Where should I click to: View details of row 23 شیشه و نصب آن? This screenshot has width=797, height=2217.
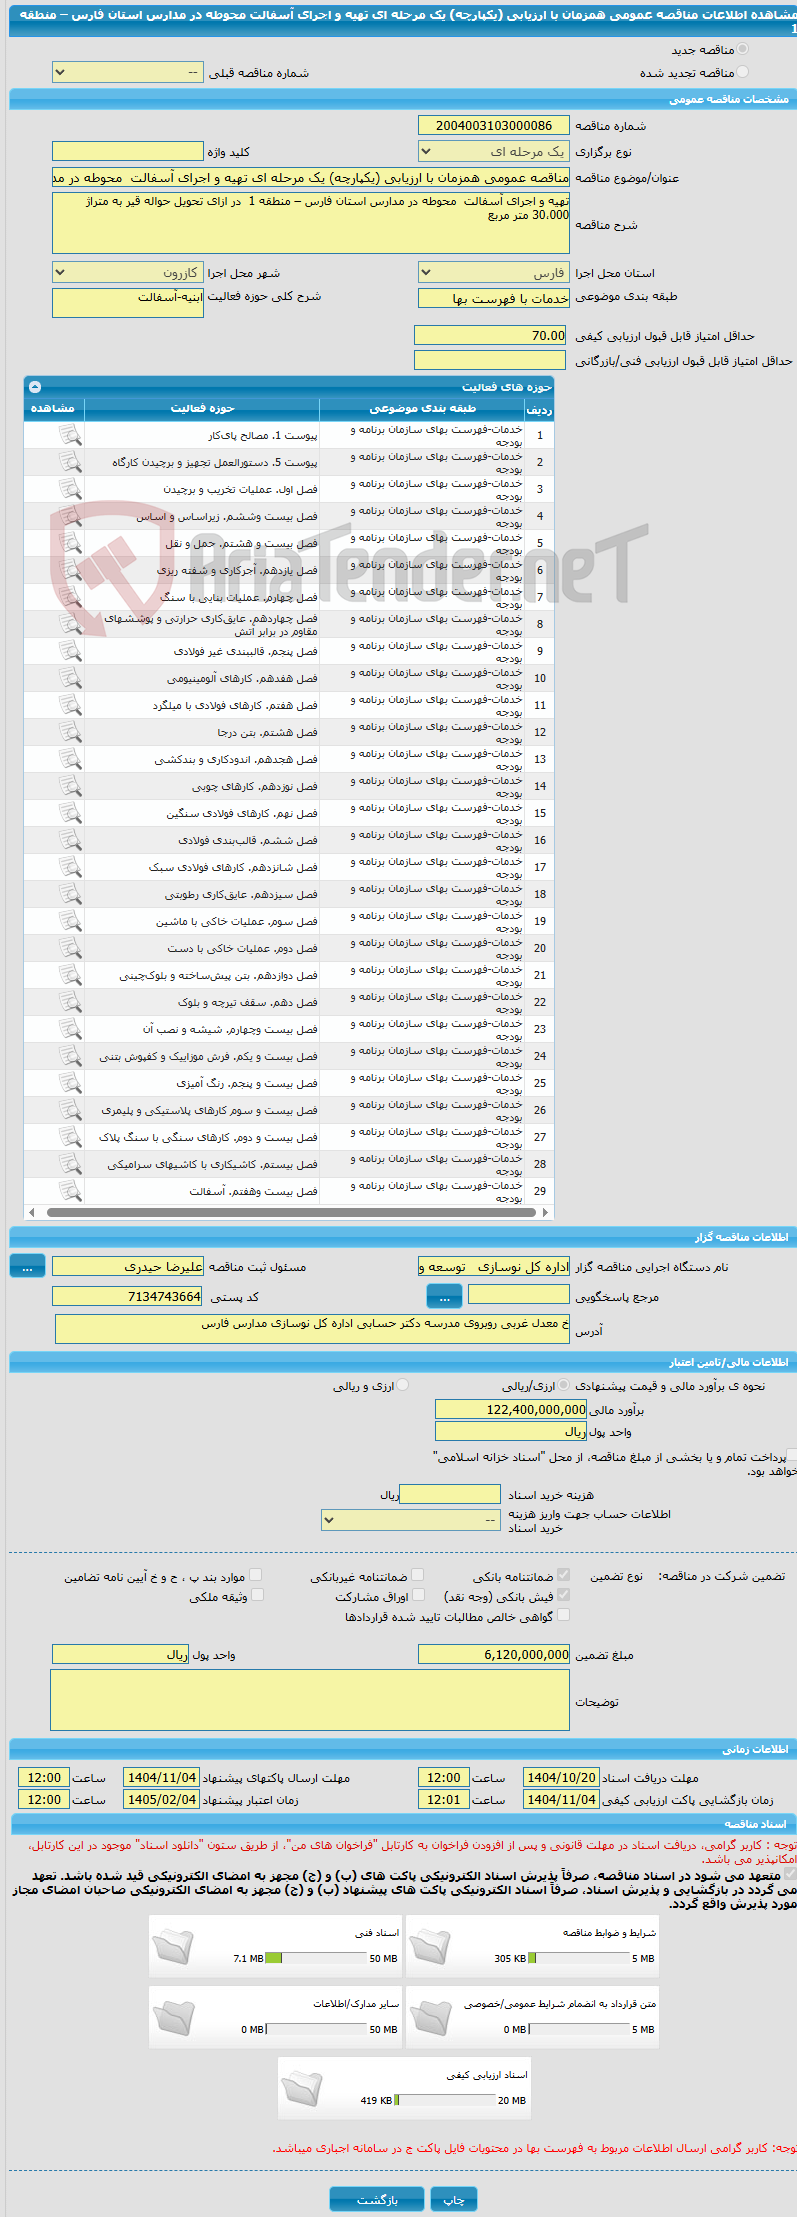tap(70, 1029)
